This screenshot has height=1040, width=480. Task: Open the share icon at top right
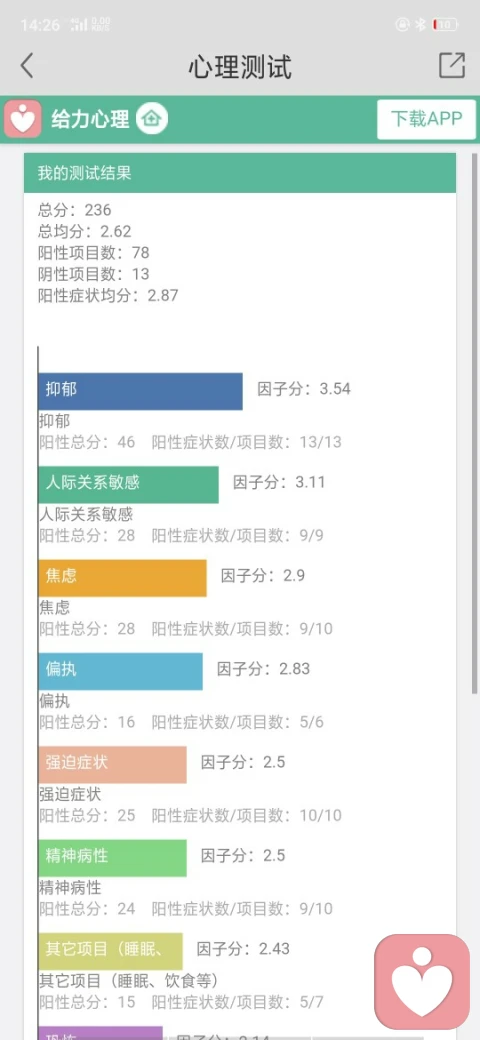[x=452, y=65]
